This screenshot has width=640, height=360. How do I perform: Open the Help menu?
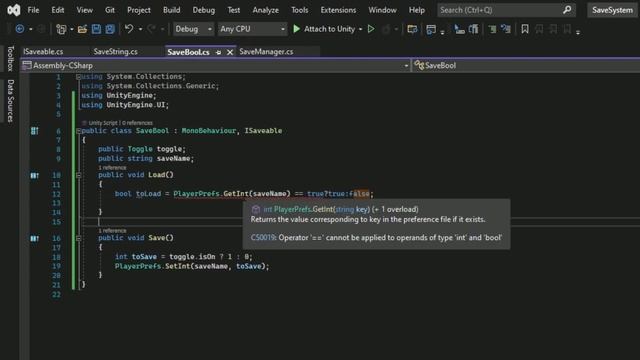pyautogui.click(x=417, y=10)
